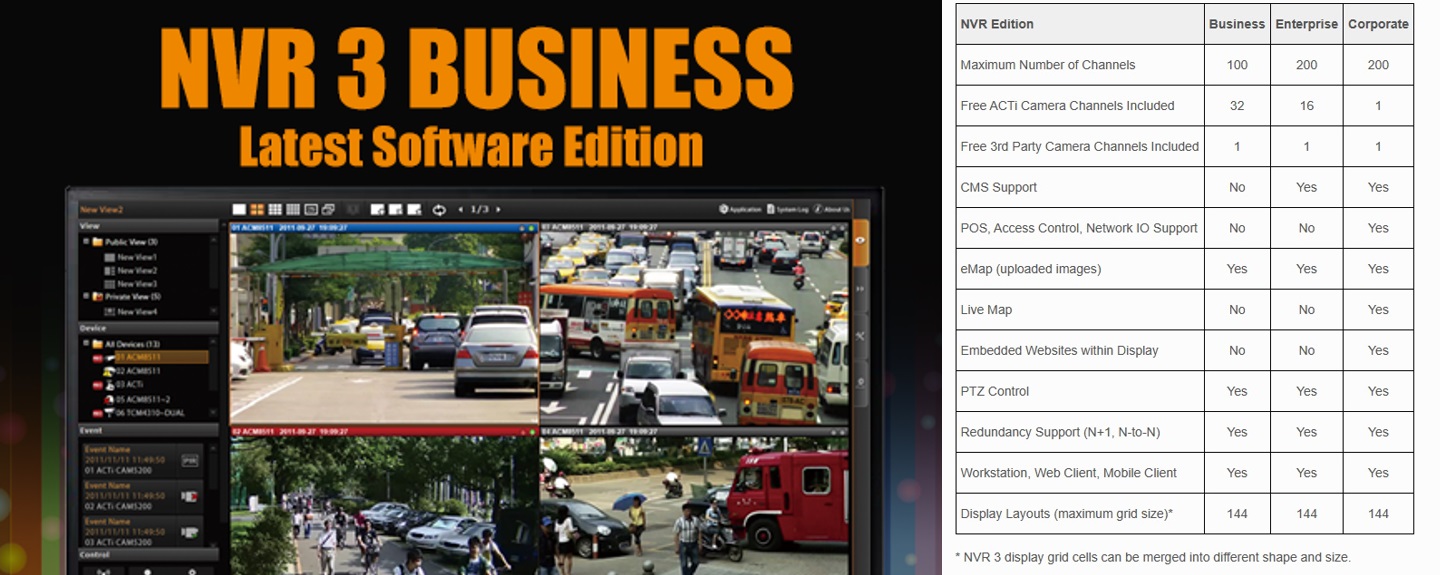Viewport: 1440px width, 575px height.
Task: Click the Control panel header
Action: click(148, 554)
